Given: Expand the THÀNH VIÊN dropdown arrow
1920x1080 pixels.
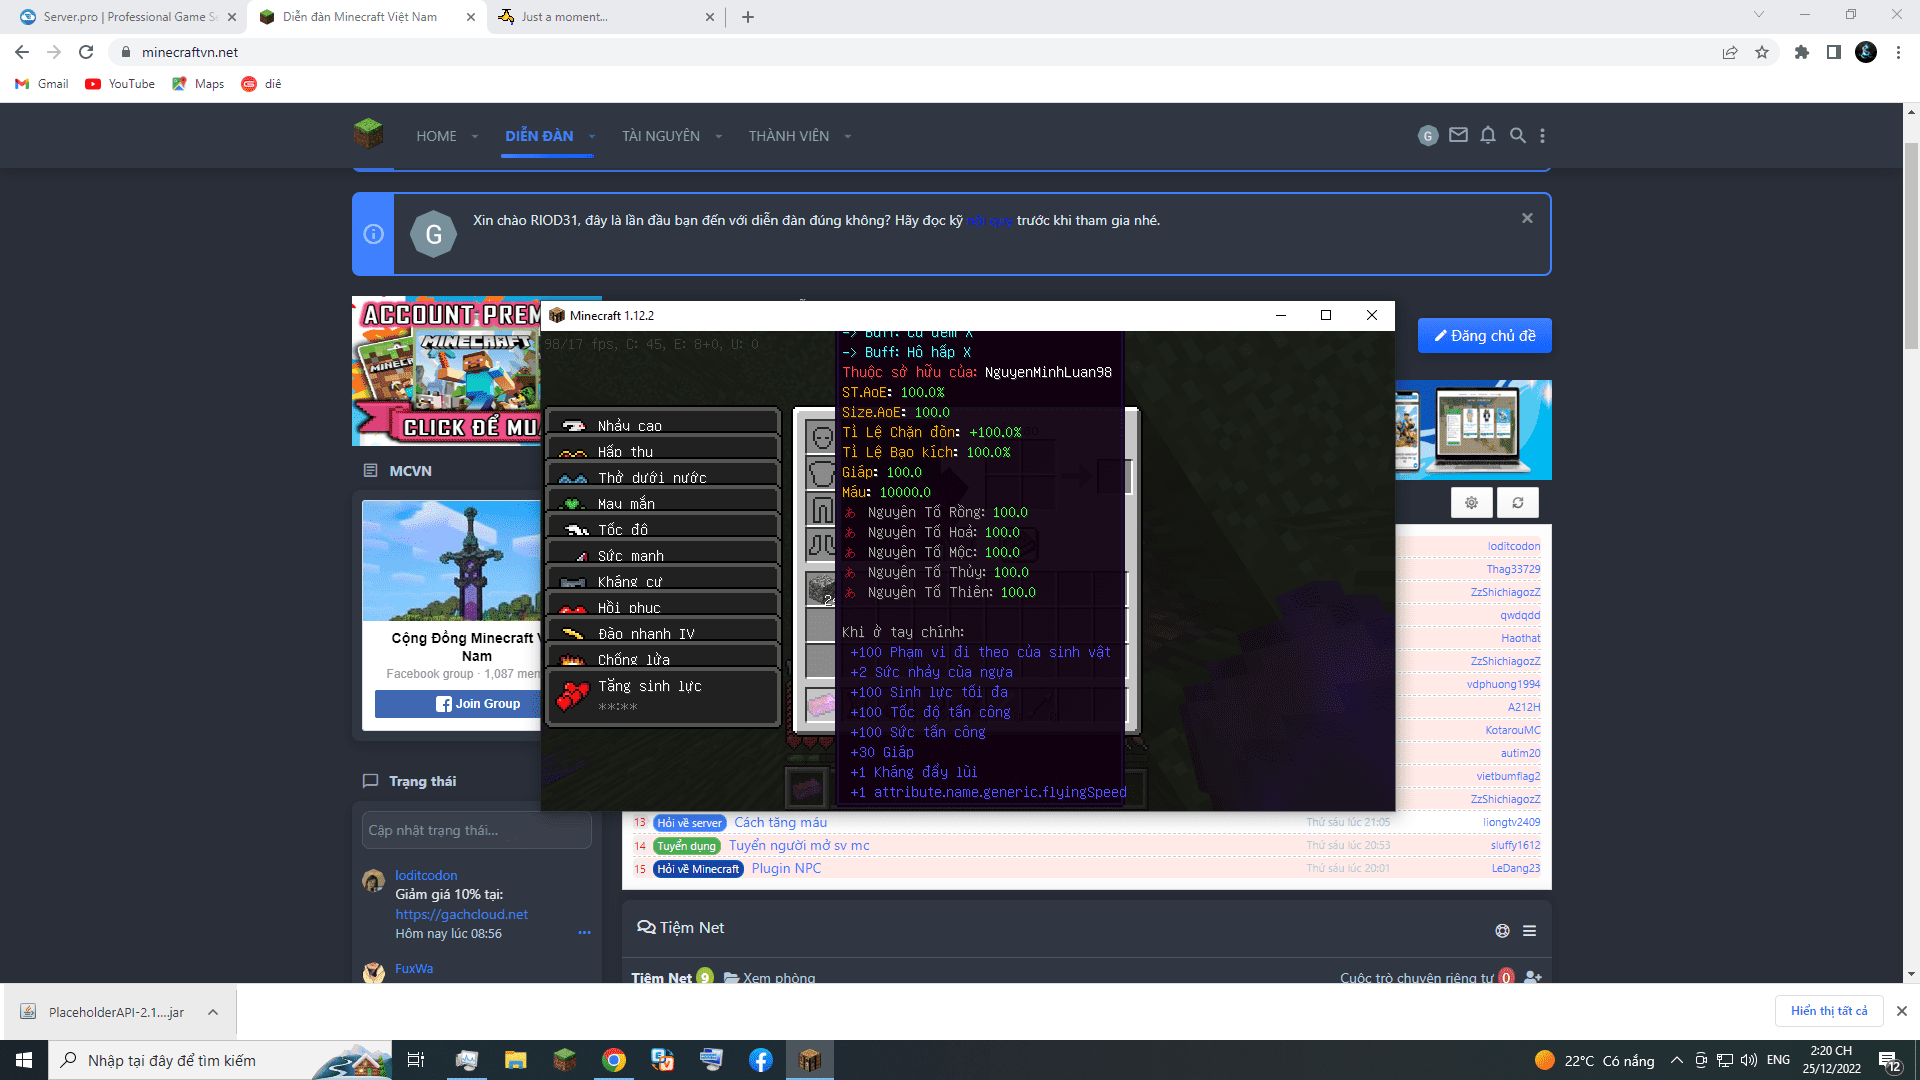Looking at the screenshot, I should point(847,137).
